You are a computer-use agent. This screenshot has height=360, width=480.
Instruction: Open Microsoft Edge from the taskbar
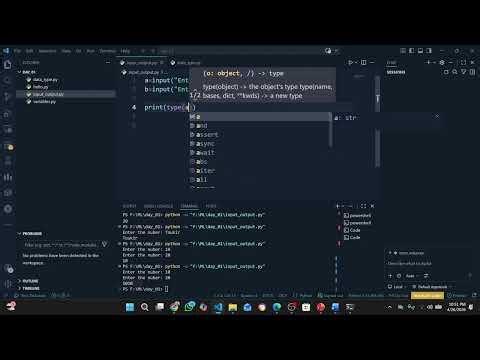(x=277, y=307)
